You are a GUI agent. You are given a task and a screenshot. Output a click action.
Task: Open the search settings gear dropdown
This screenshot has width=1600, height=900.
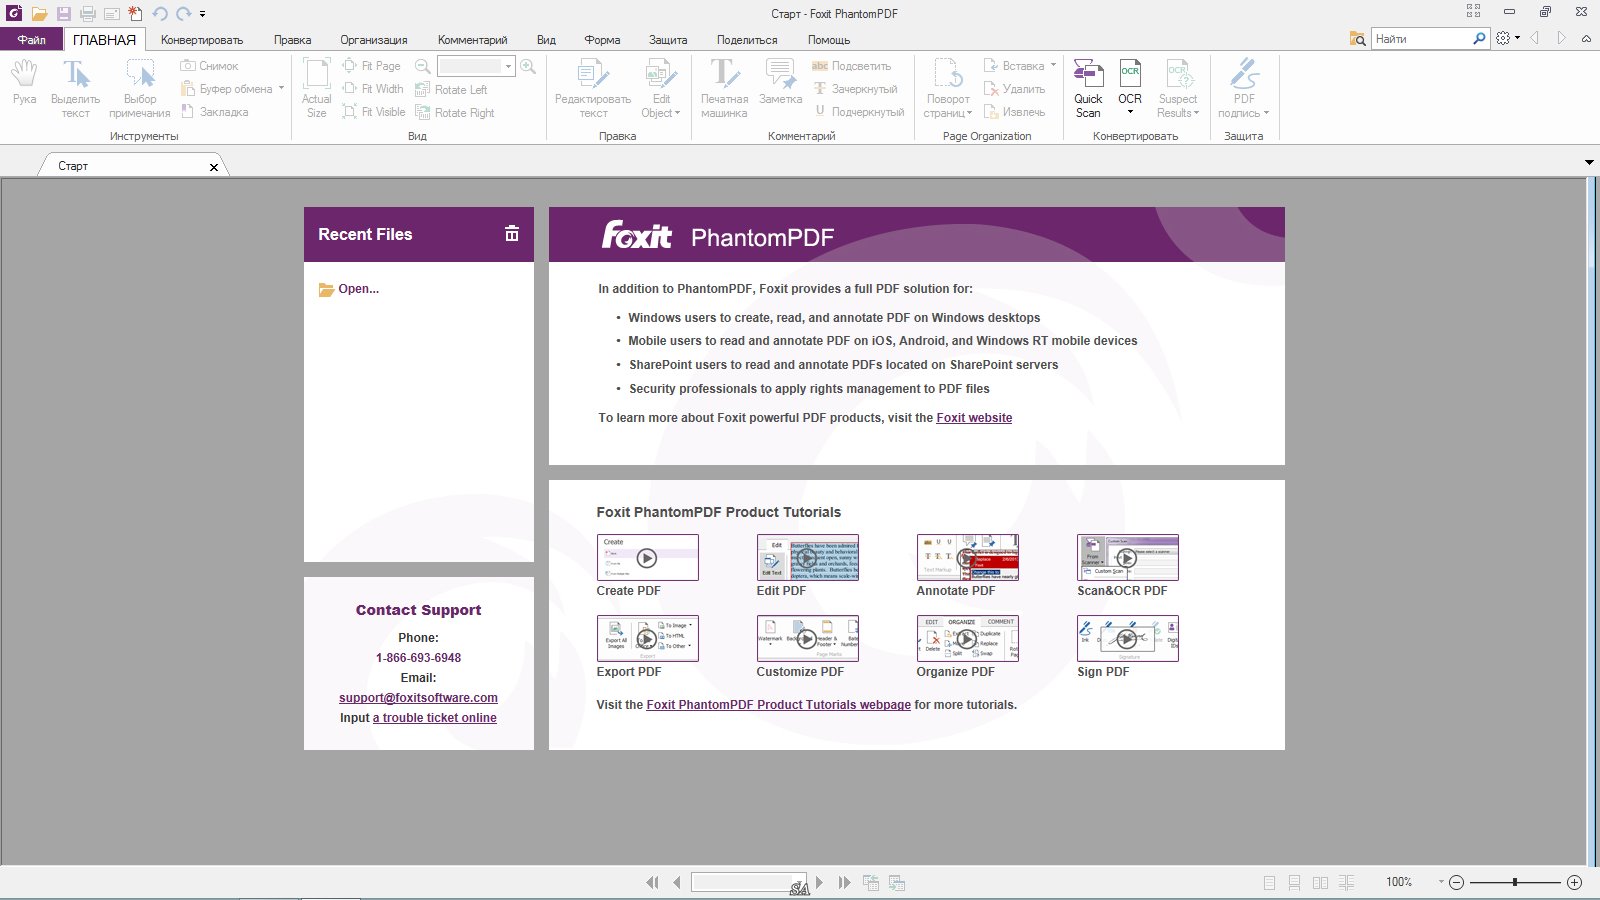[x=1508, y=39]
